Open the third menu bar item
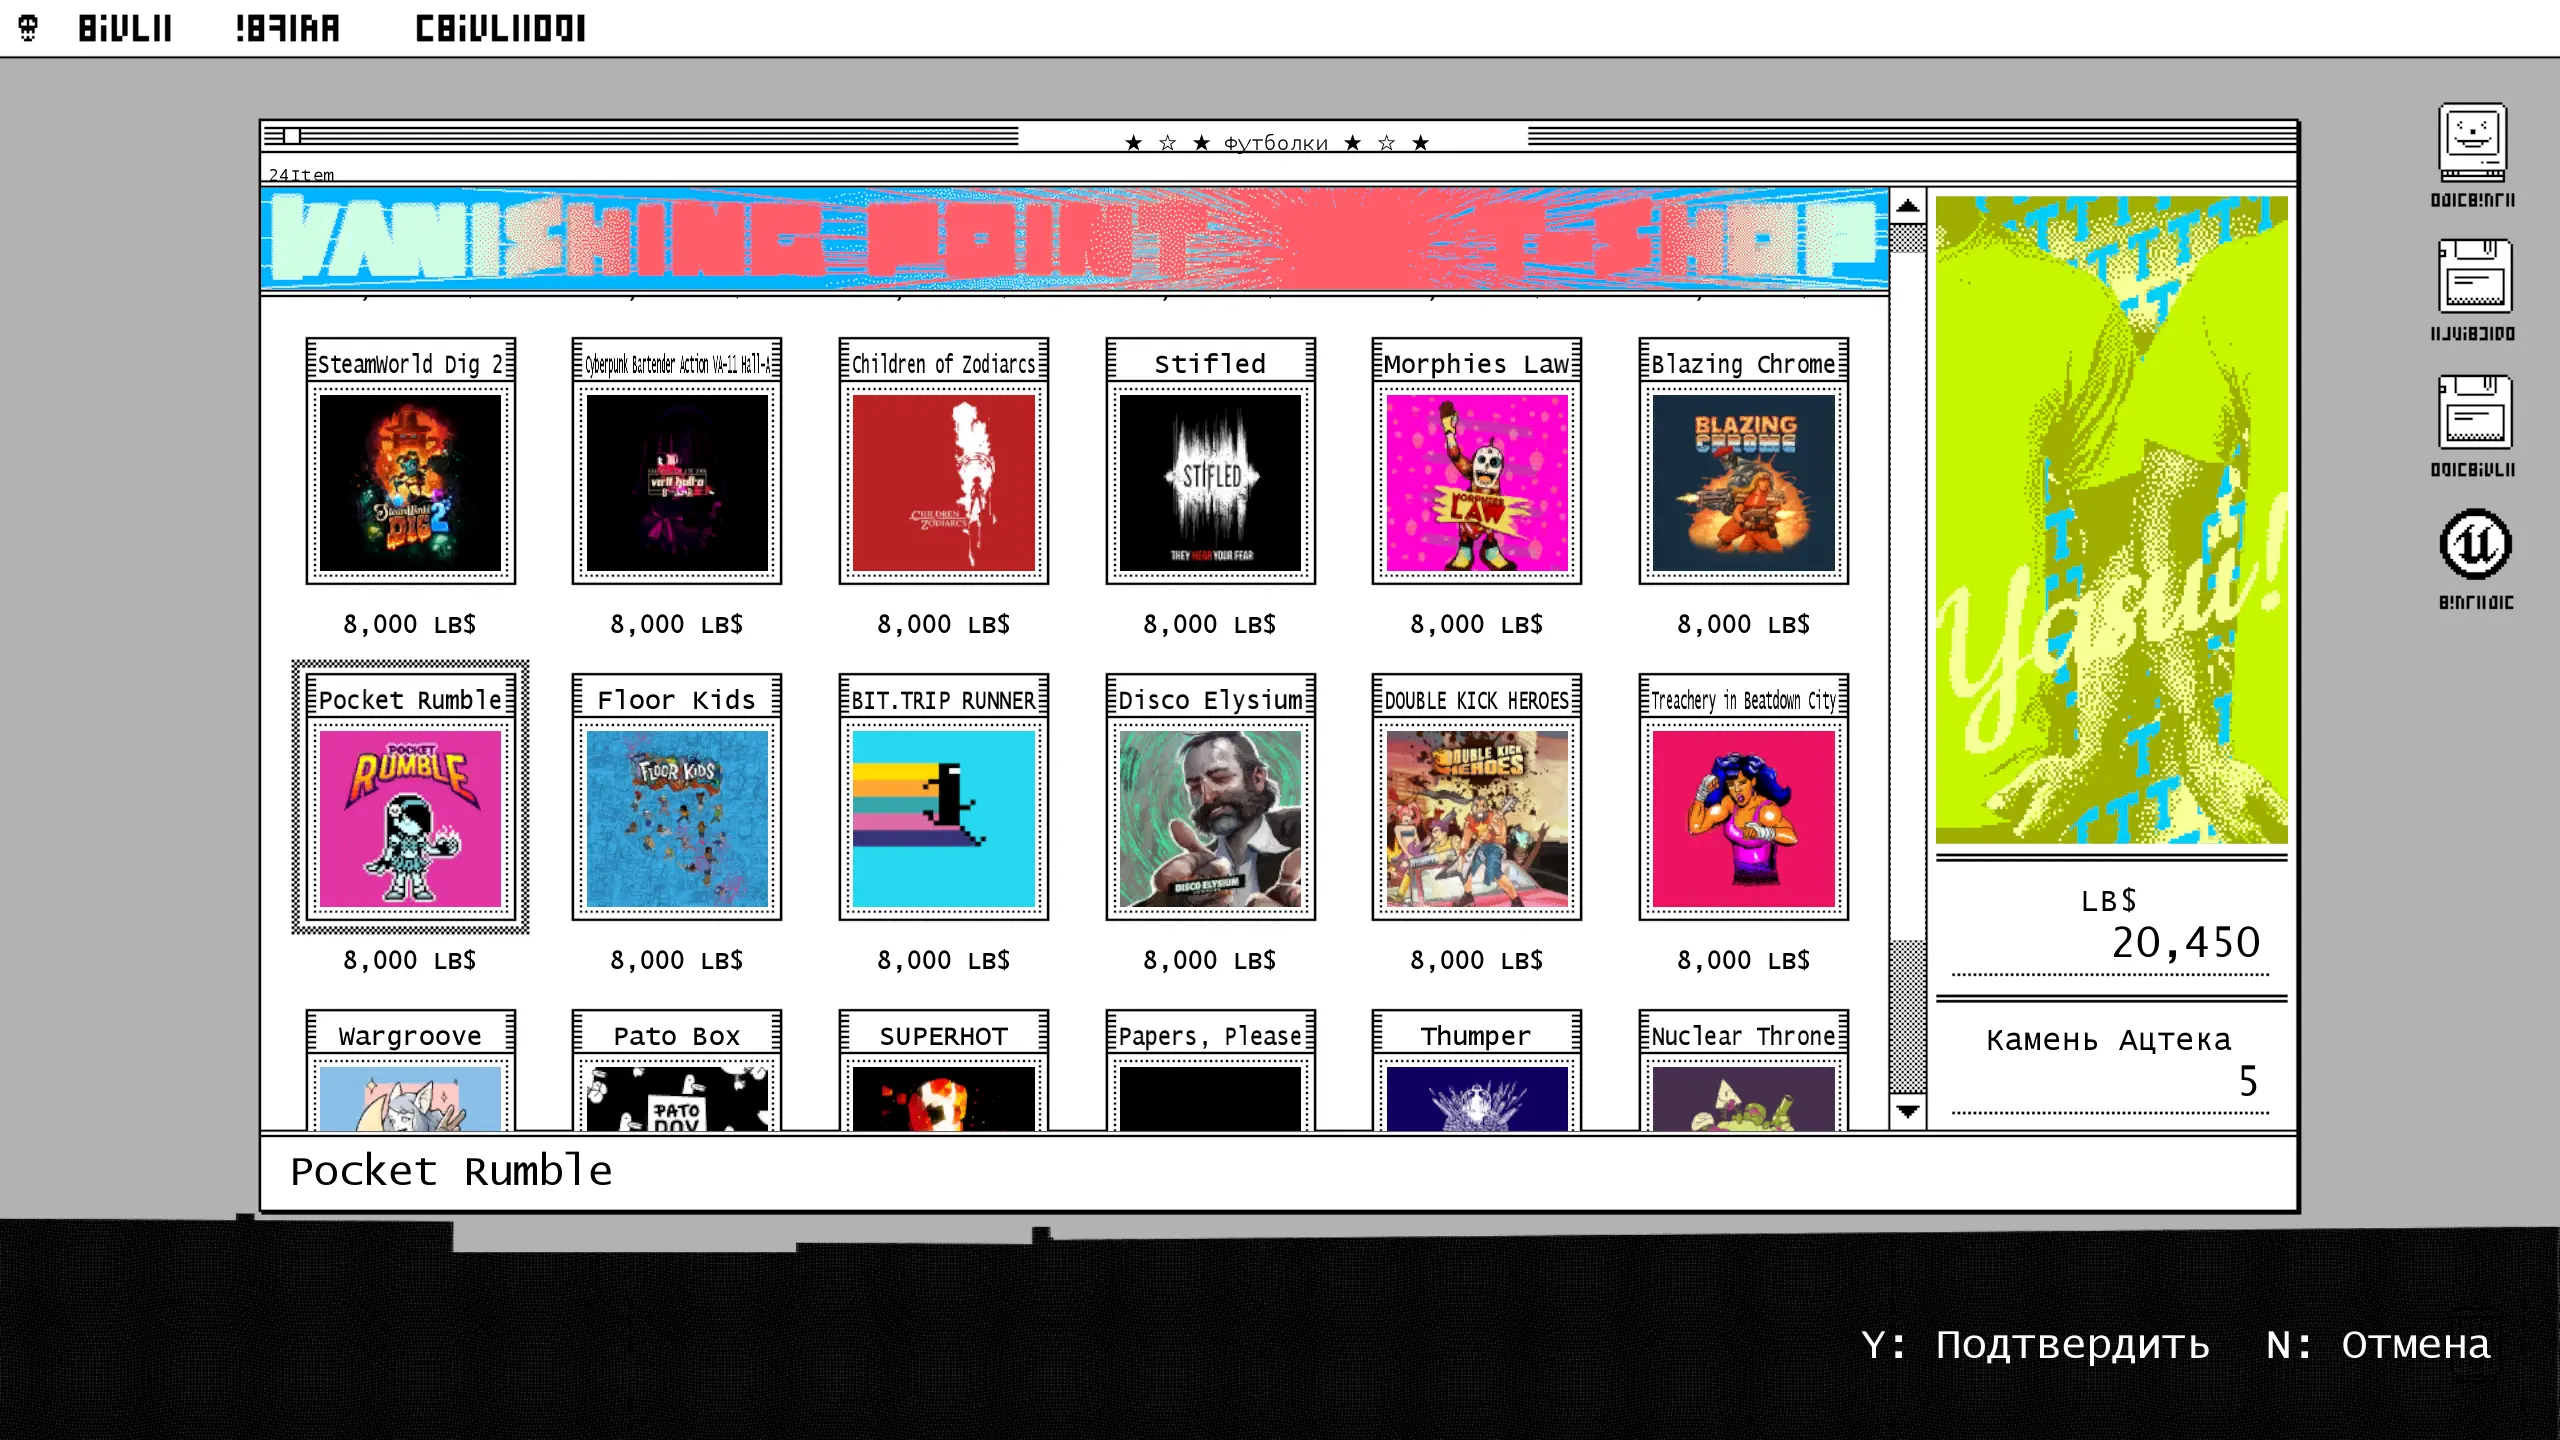This screenshot has height=1440, width=2560. 500,28
